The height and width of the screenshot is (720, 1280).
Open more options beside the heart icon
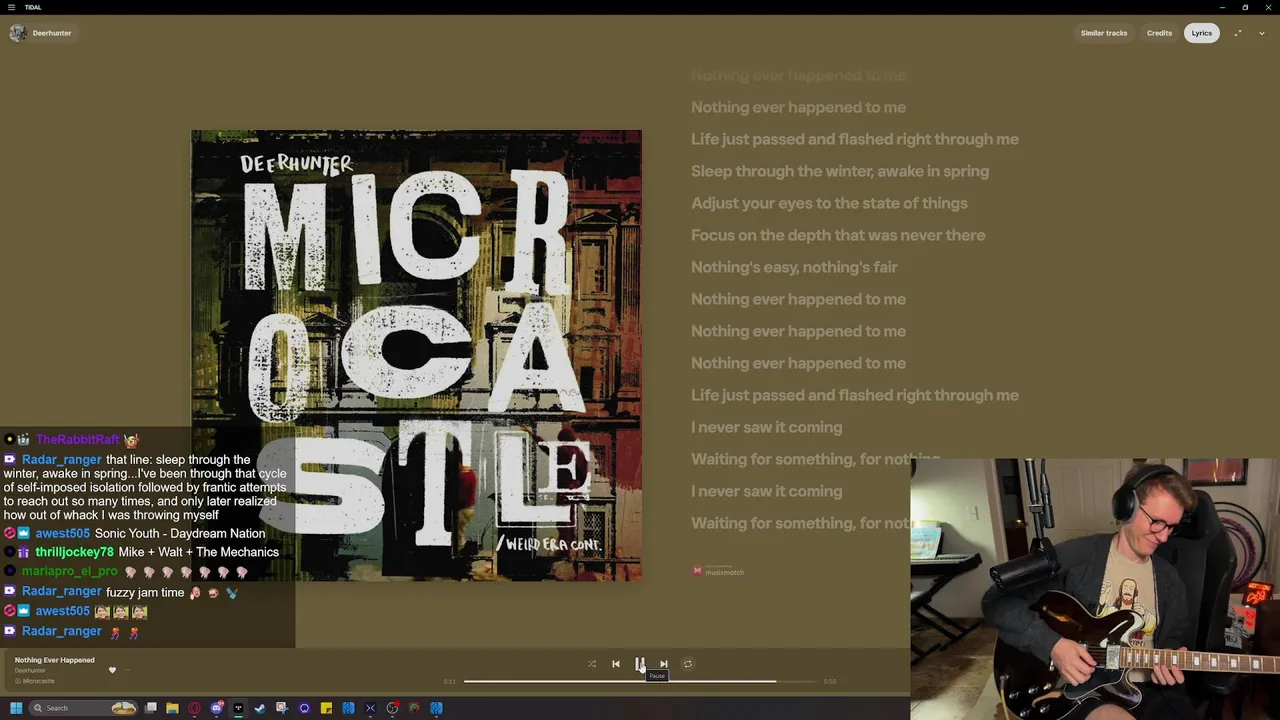(x=127, y=670)
